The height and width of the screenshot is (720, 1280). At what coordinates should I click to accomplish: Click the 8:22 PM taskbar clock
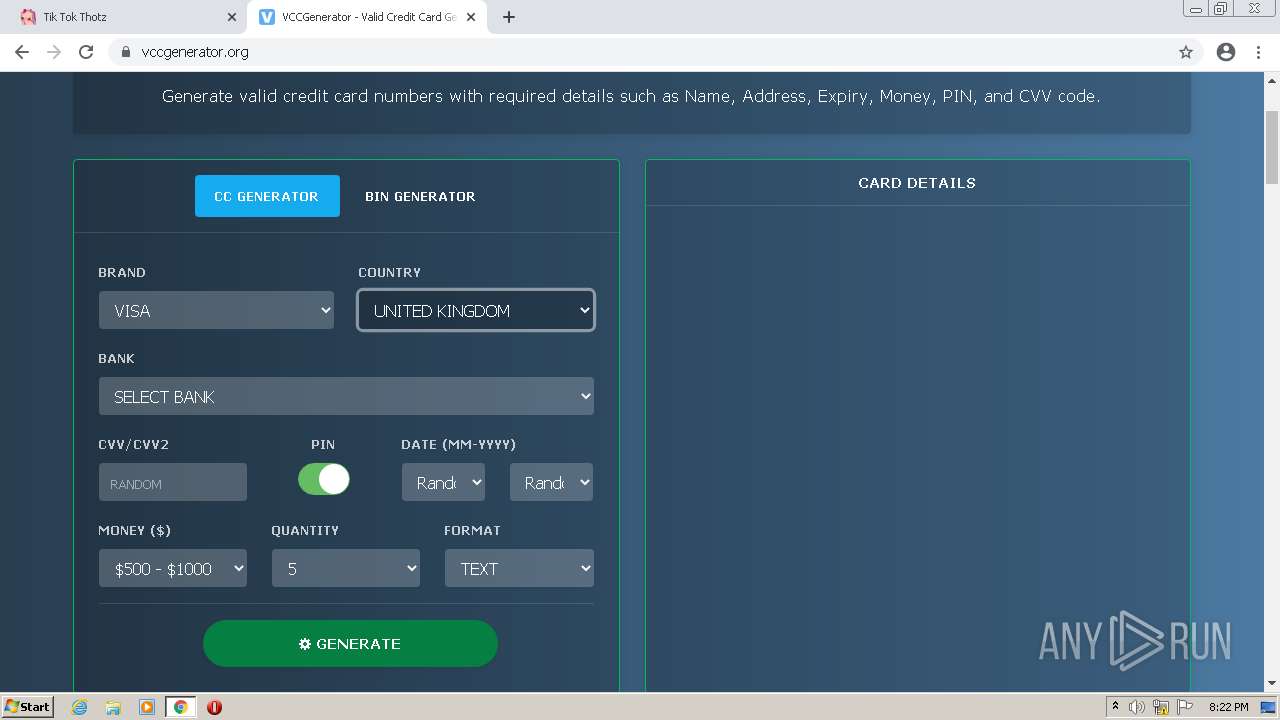(1228, 707)
